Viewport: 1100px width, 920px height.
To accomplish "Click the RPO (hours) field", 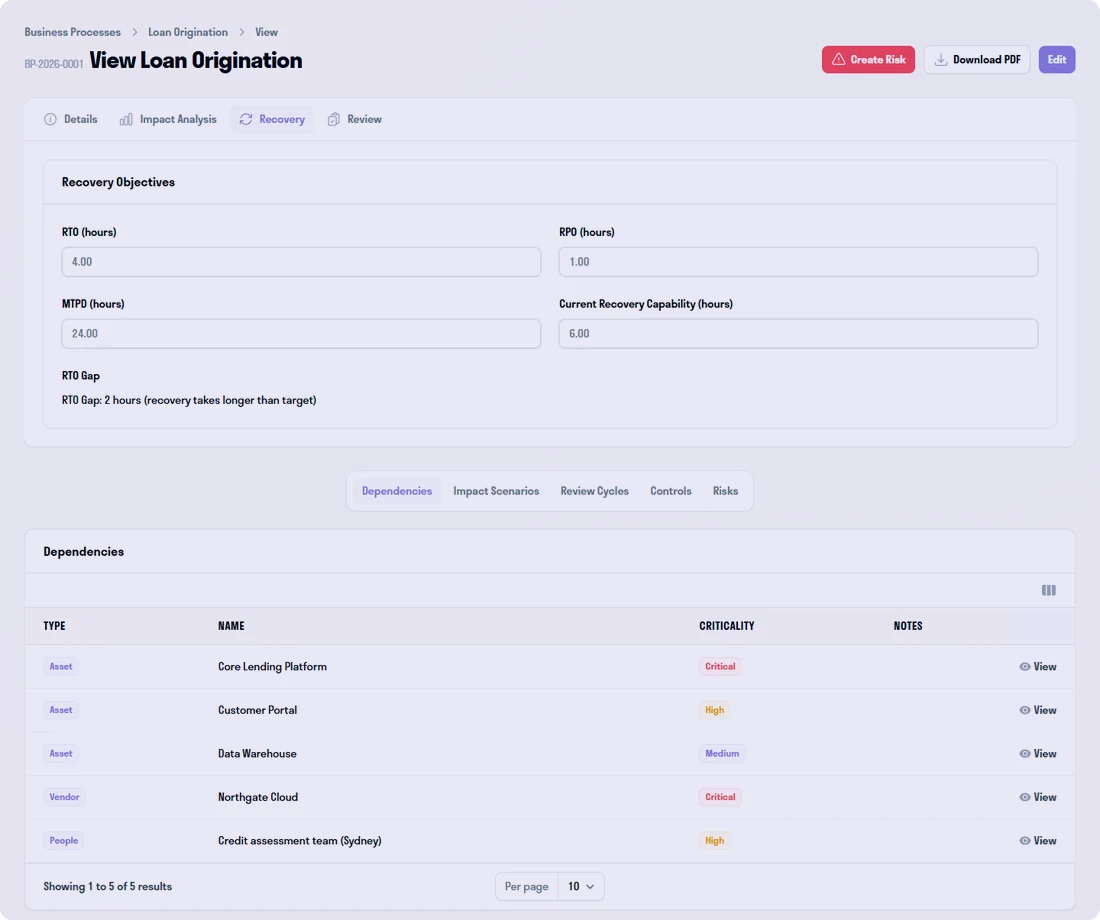I will click(x=798, y=262).
